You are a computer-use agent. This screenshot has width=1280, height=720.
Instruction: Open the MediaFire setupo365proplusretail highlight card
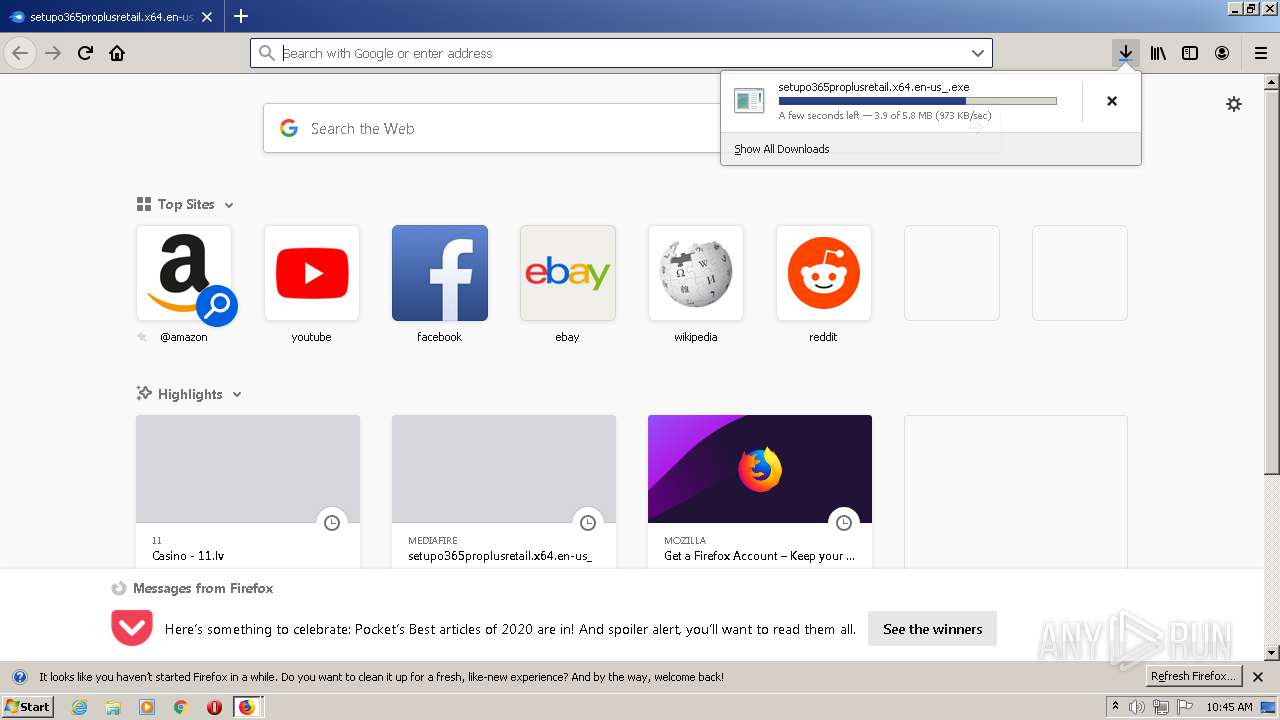[504, 492]
